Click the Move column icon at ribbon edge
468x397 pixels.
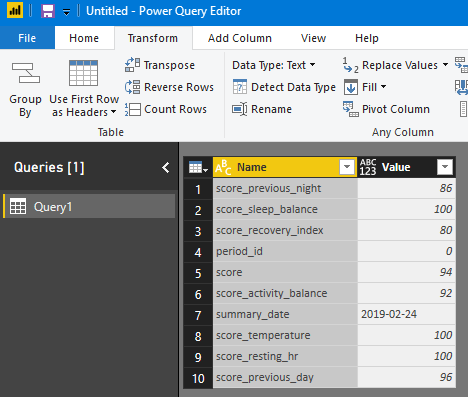pyautogui.click(x=462, y=87)
